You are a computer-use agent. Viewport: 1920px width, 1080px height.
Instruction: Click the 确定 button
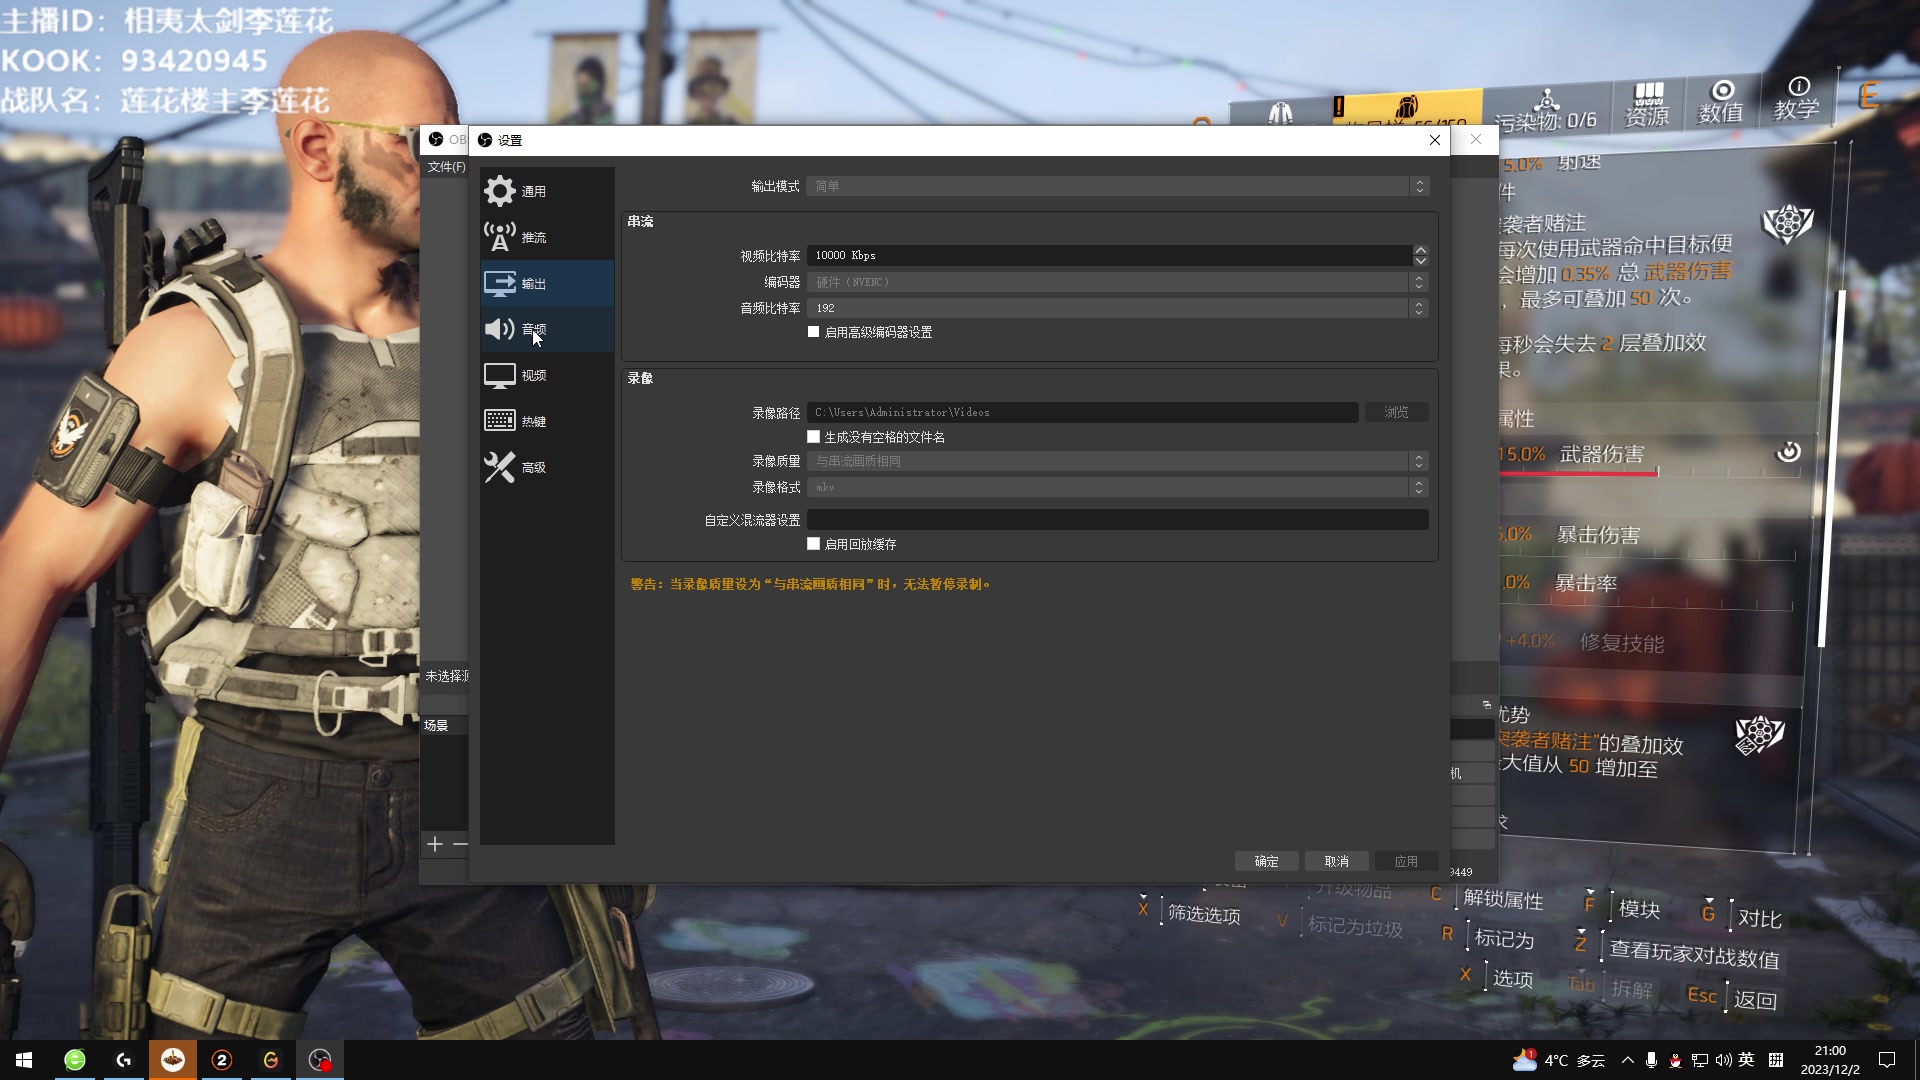pyautogui.click(x=1266, y=861)
